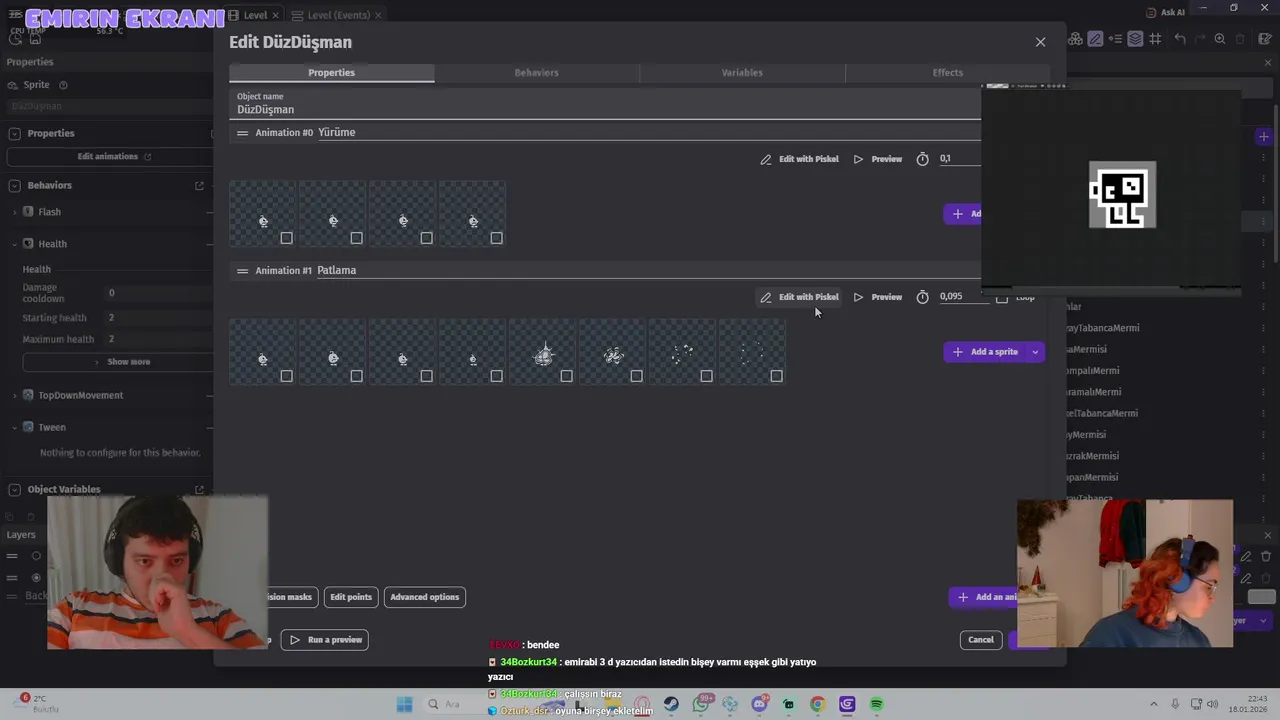Screen dimensions: 1280x720
Task: Toggle the layers panel toolbar icon
Action: coord(1135,39)
